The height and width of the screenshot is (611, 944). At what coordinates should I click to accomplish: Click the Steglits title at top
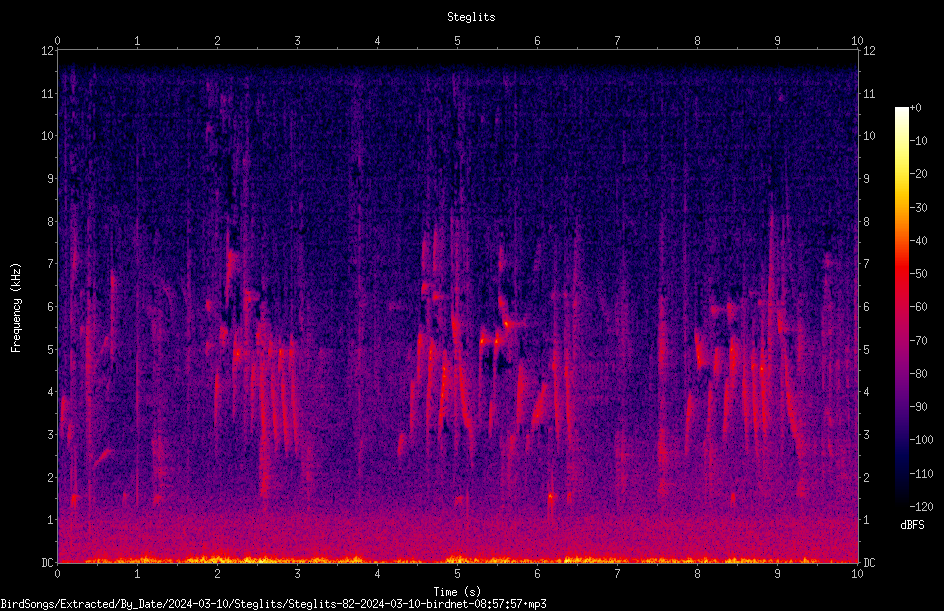[x=471, y=17]
